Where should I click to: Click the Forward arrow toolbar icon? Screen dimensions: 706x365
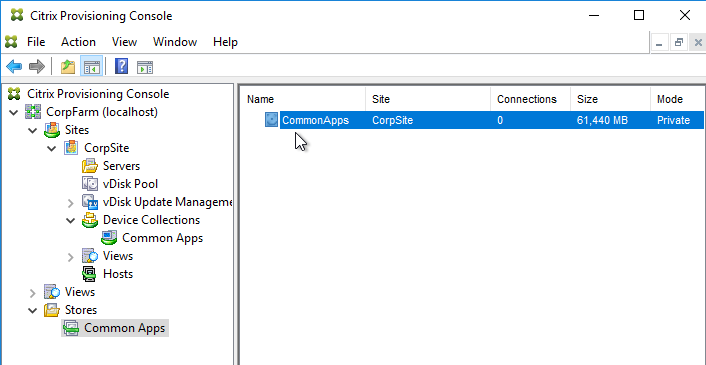[x=37, y=68]
